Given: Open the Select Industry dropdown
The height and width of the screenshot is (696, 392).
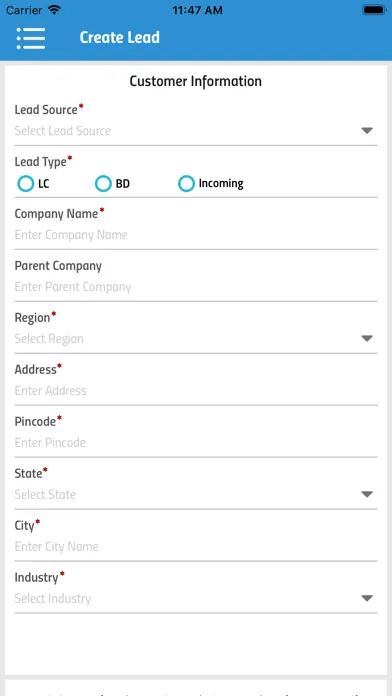Looking at the screenshot, I should 196,598.
